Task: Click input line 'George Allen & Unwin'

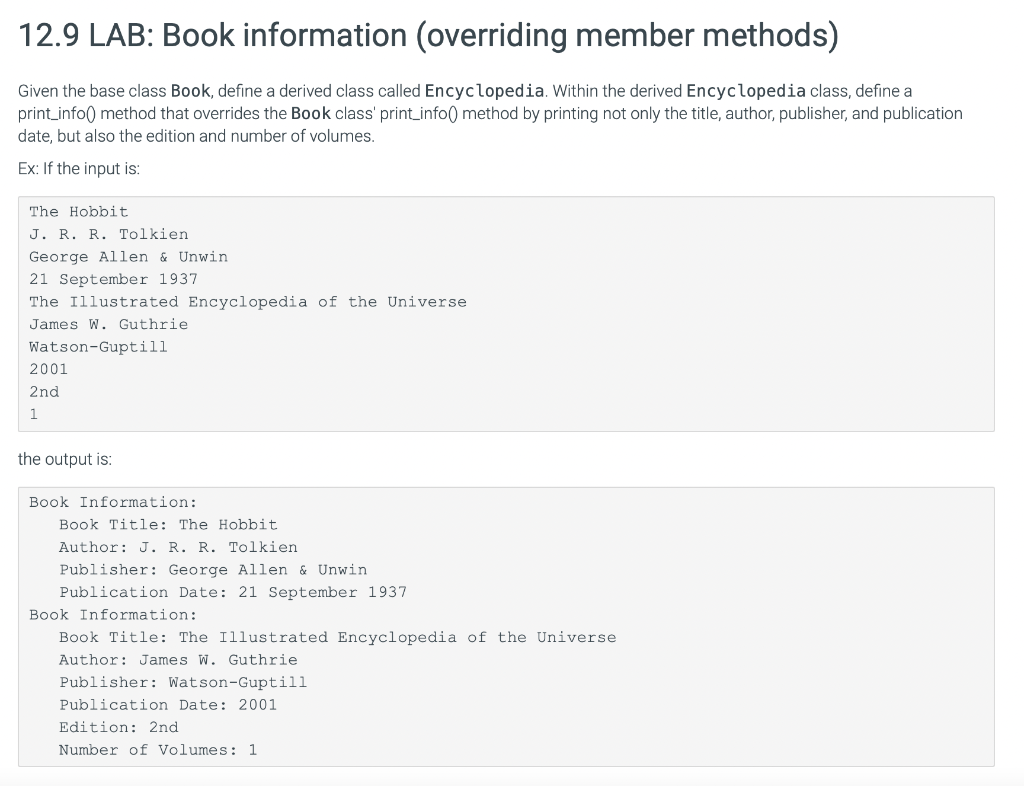Action: (128, 257)
